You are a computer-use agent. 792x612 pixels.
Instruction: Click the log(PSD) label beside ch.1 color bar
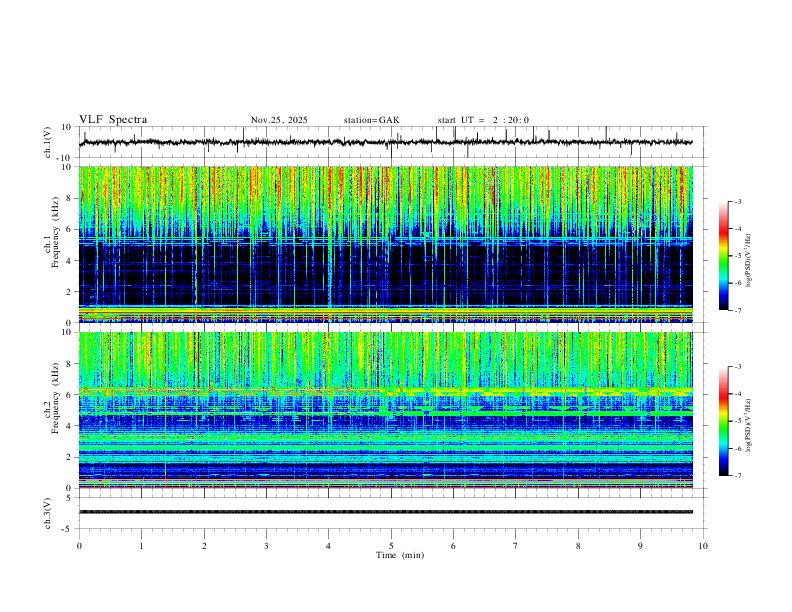pyautogui.click(x=748, y=261)
